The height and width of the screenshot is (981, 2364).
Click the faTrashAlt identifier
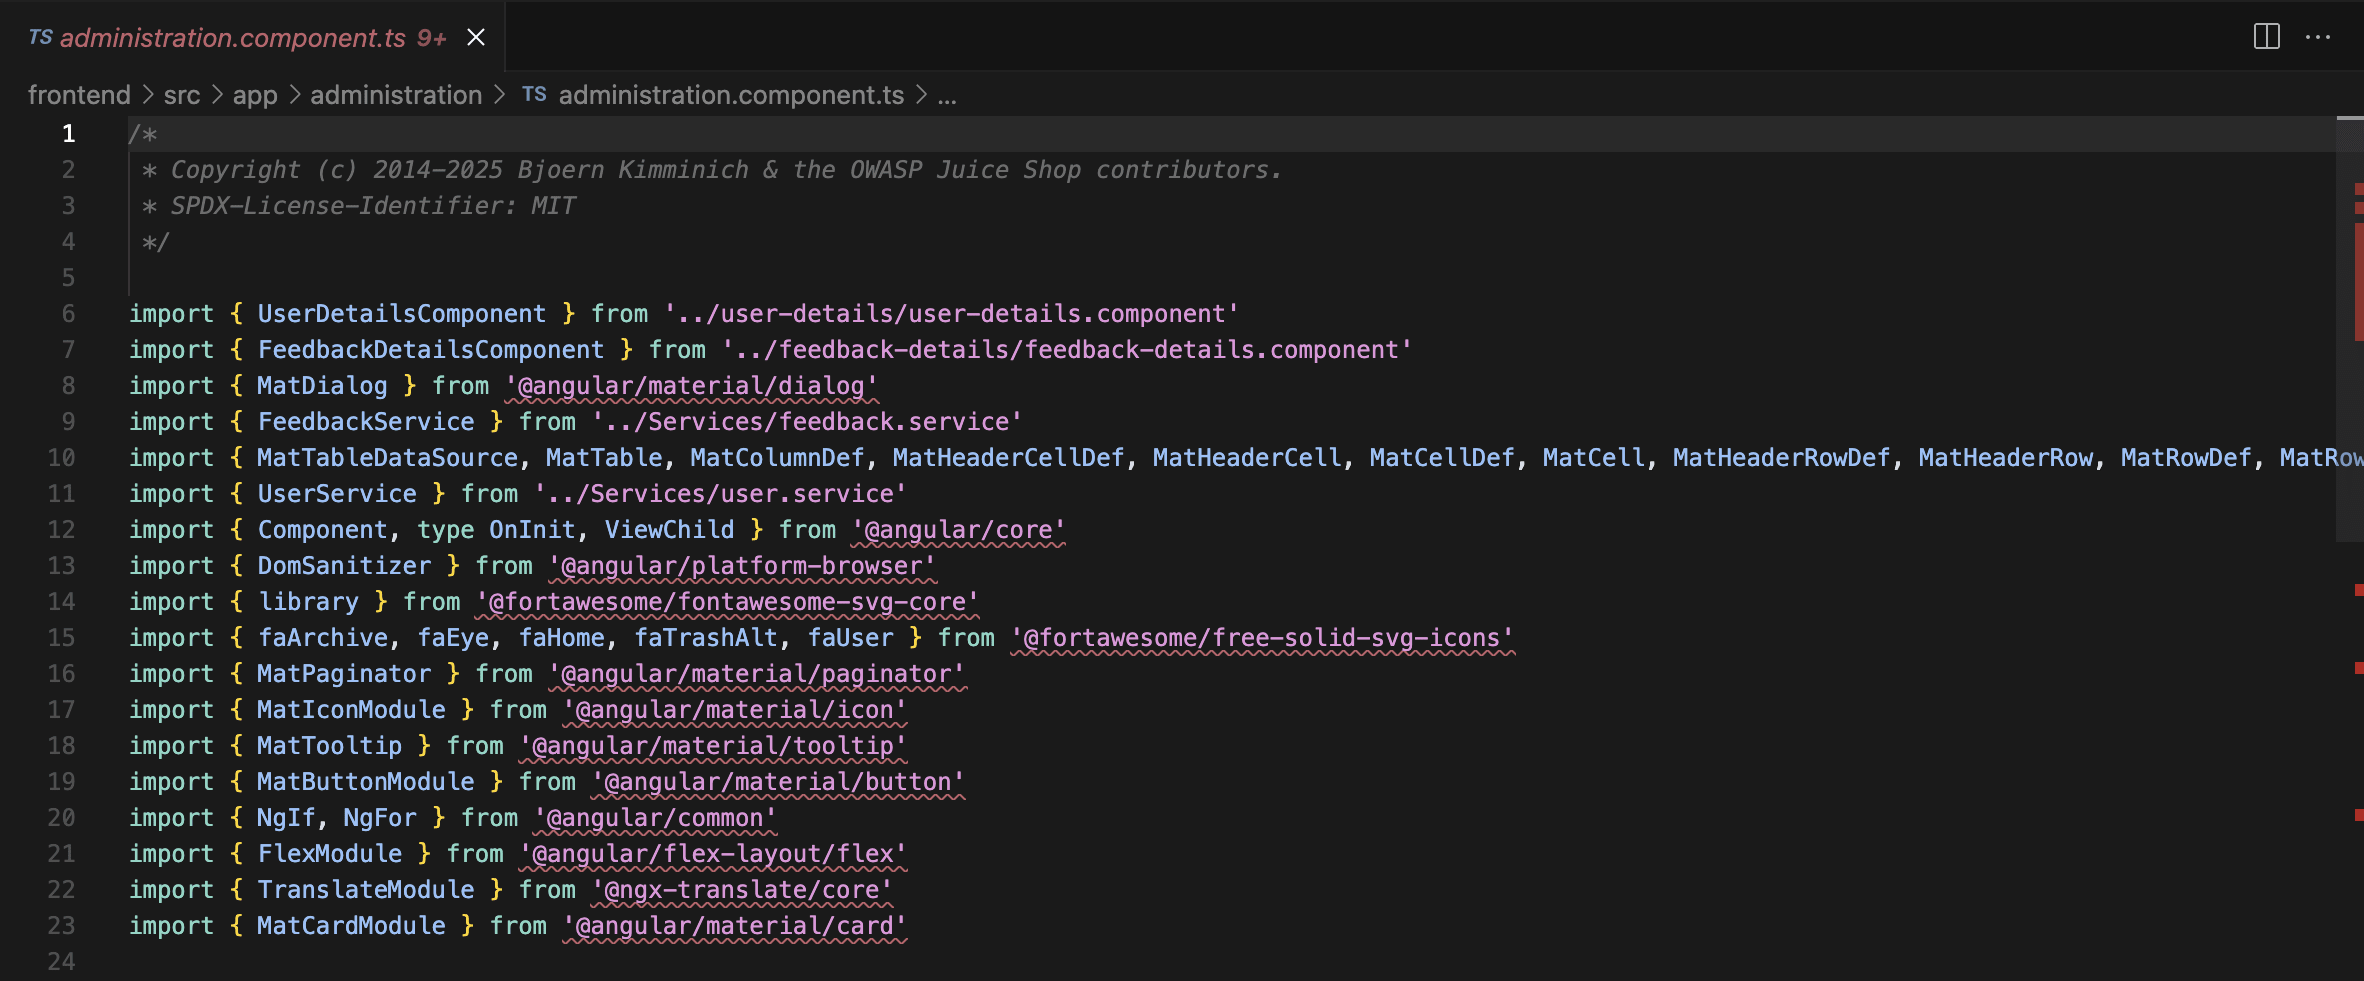(706, 638)
